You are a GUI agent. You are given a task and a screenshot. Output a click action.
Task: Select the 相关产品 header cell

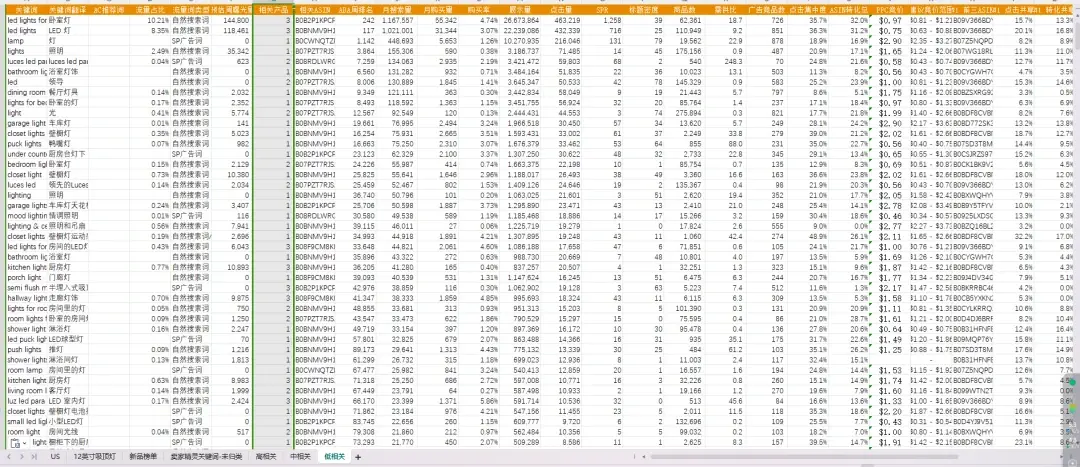coord(273,11)
